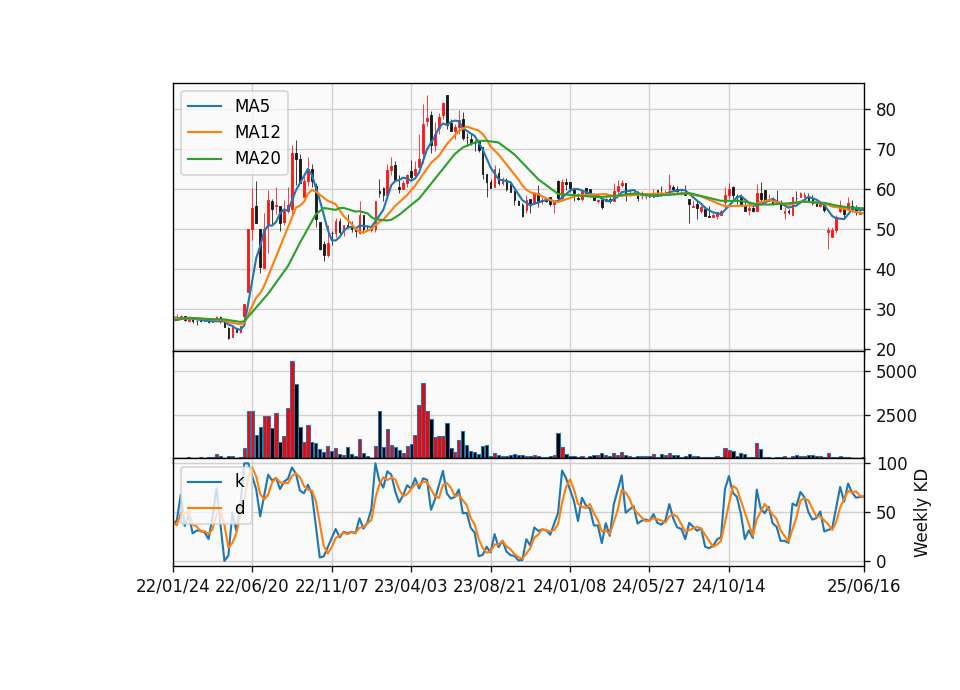Click the 24/10/14 date tick label
This screenshot has width=960, height=690.
coord(729,586)
